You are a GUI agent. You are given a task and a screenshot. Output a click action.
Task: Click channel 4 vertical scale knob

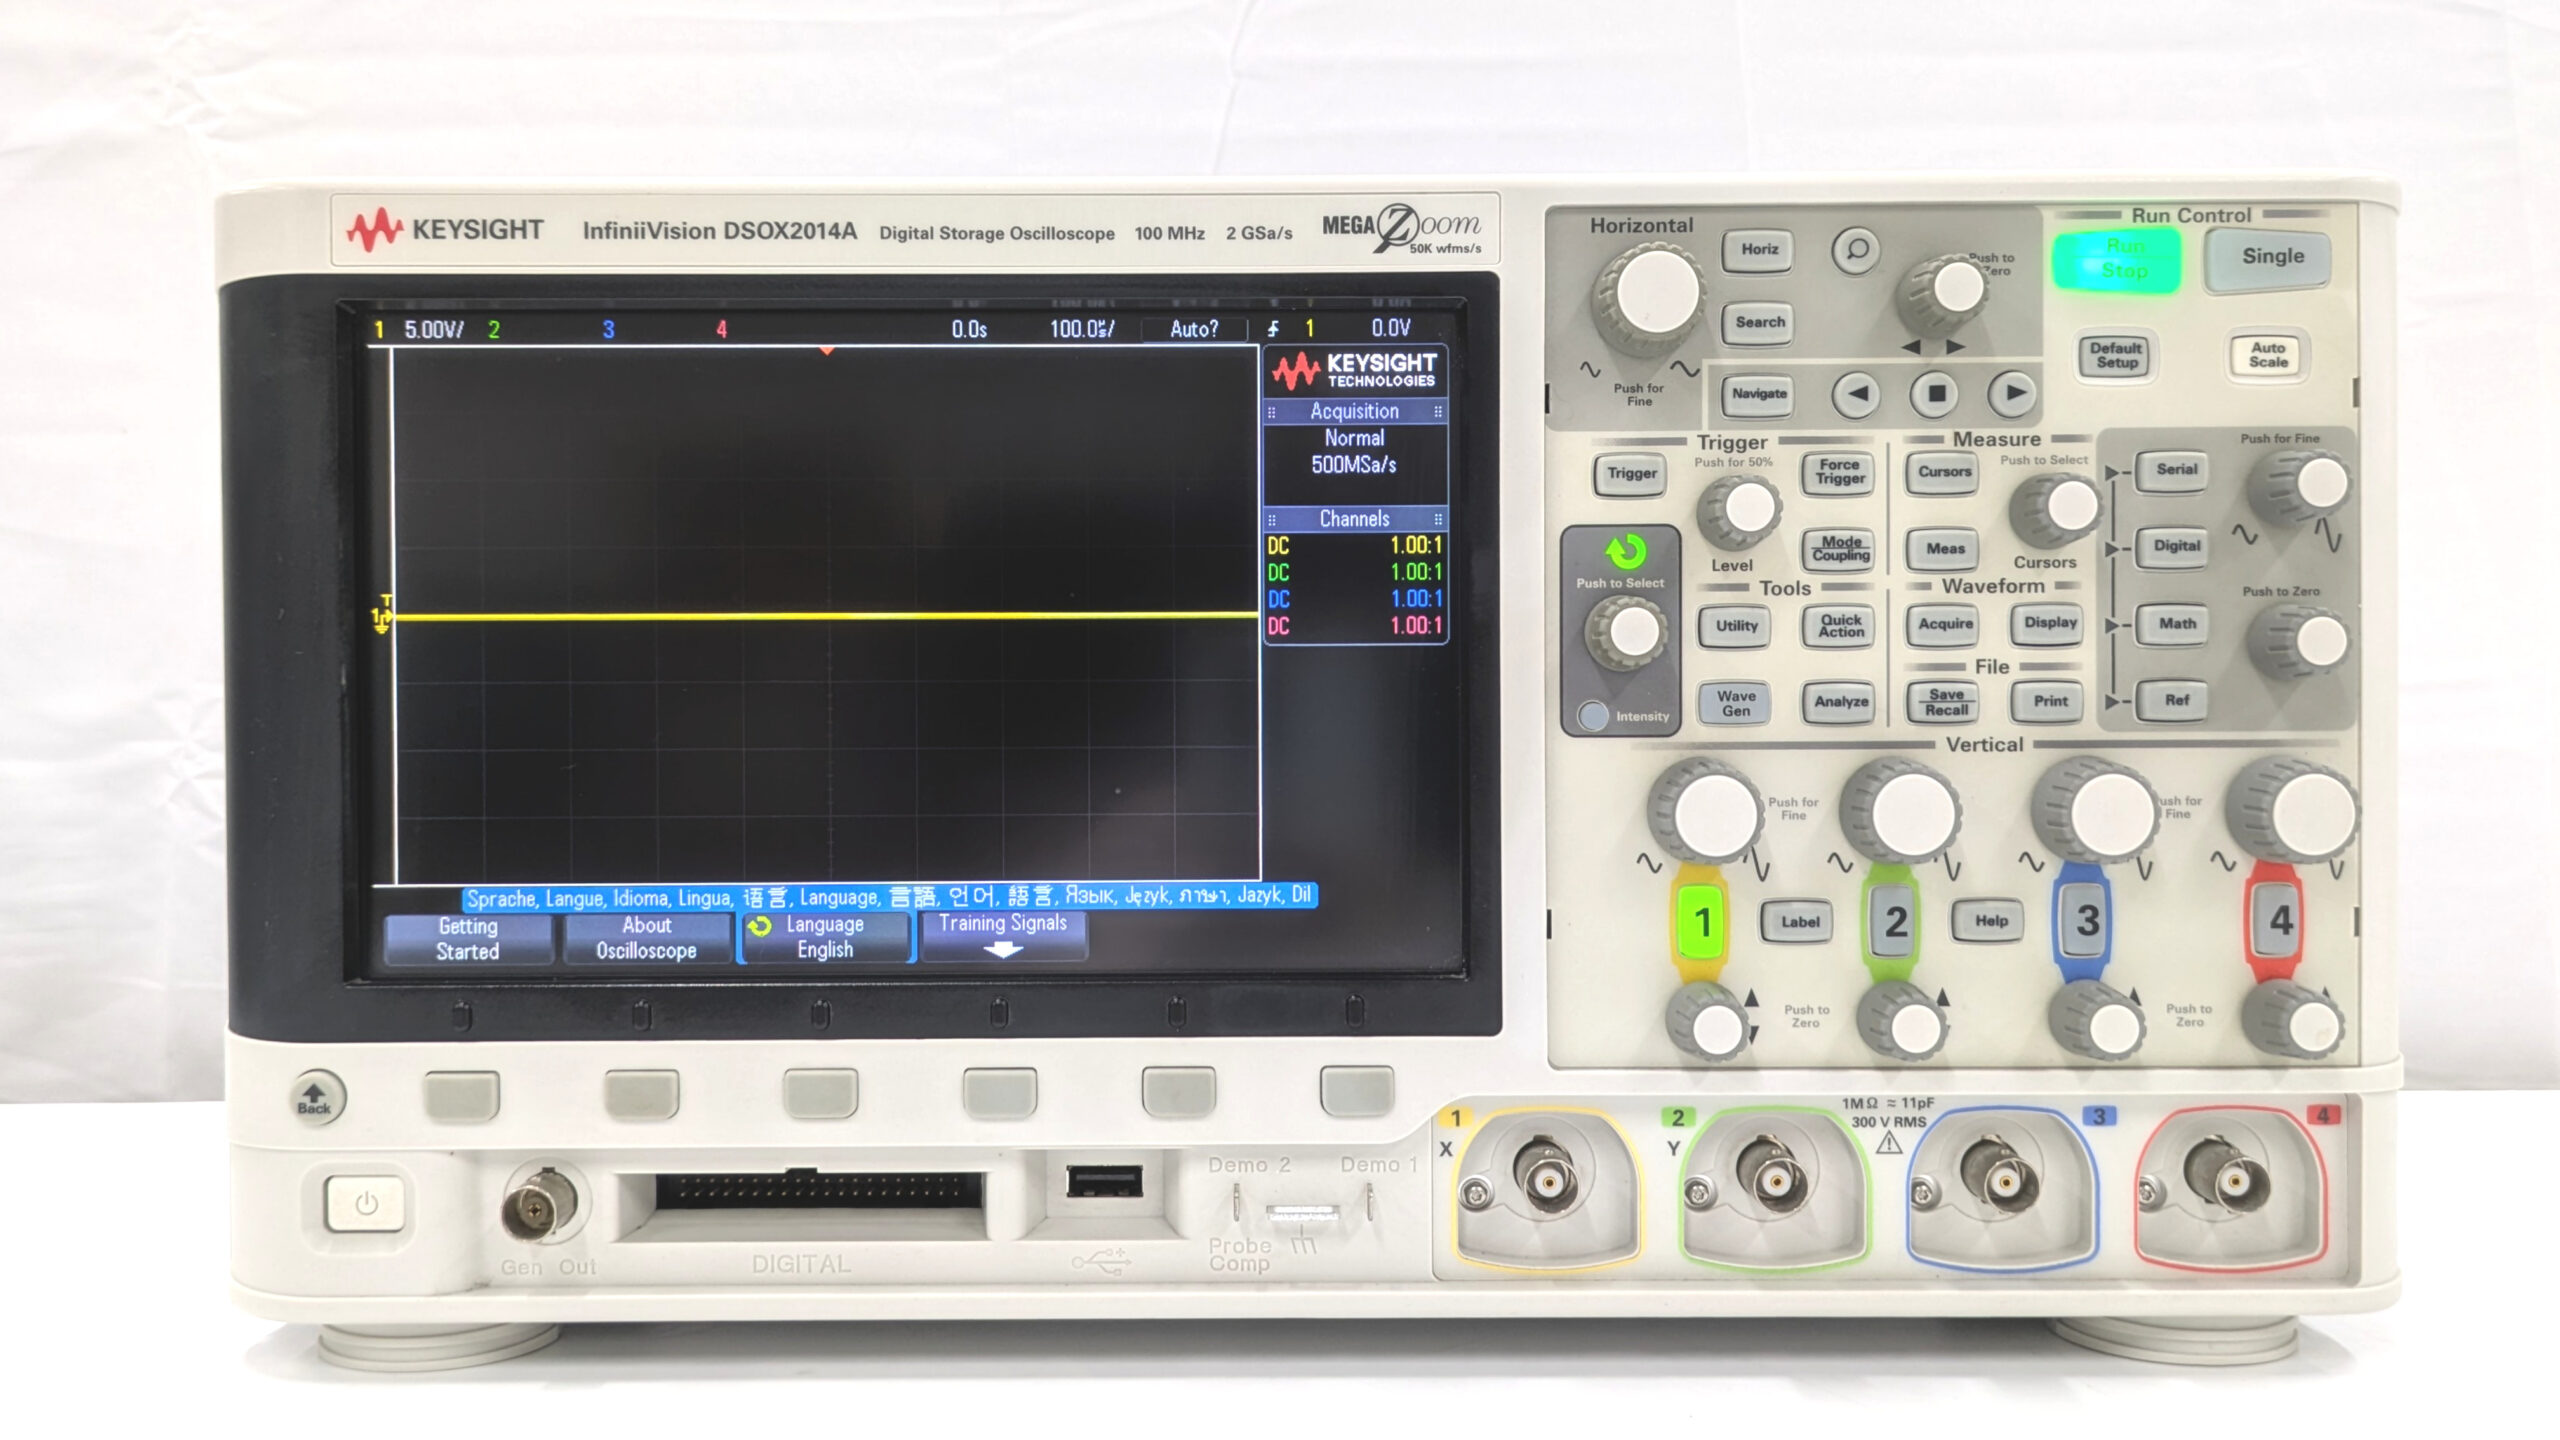tap(2294, 810)
